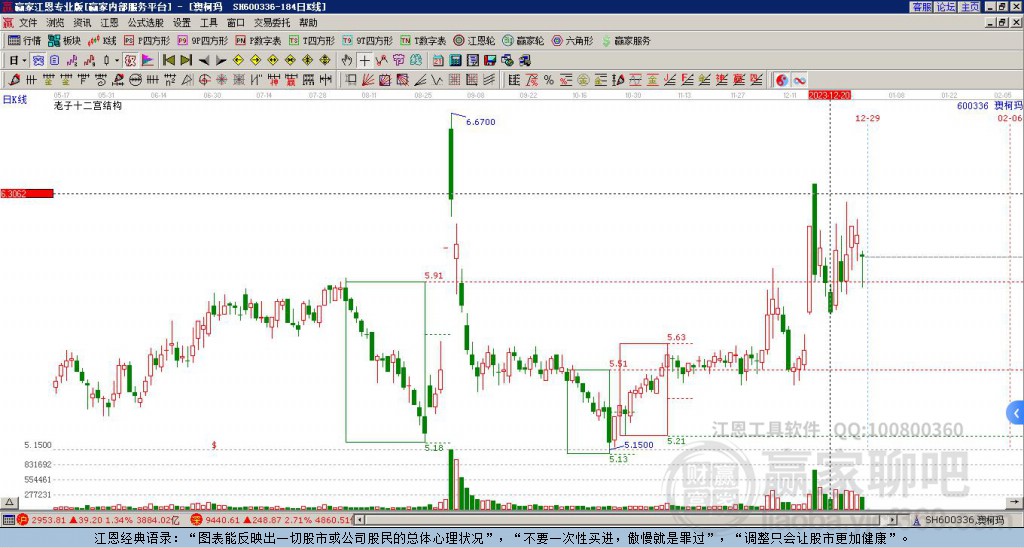Open the 浏览 menu
The image size is (1024, 548).
tap(55, 23)
